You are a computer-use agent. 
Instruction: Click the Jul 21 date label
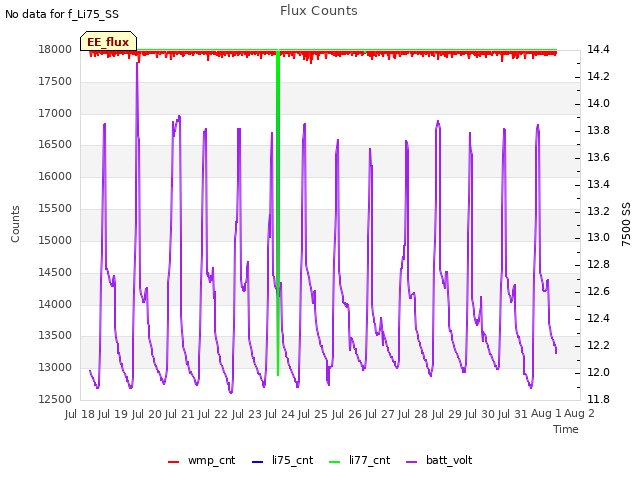tap(180, 414)
